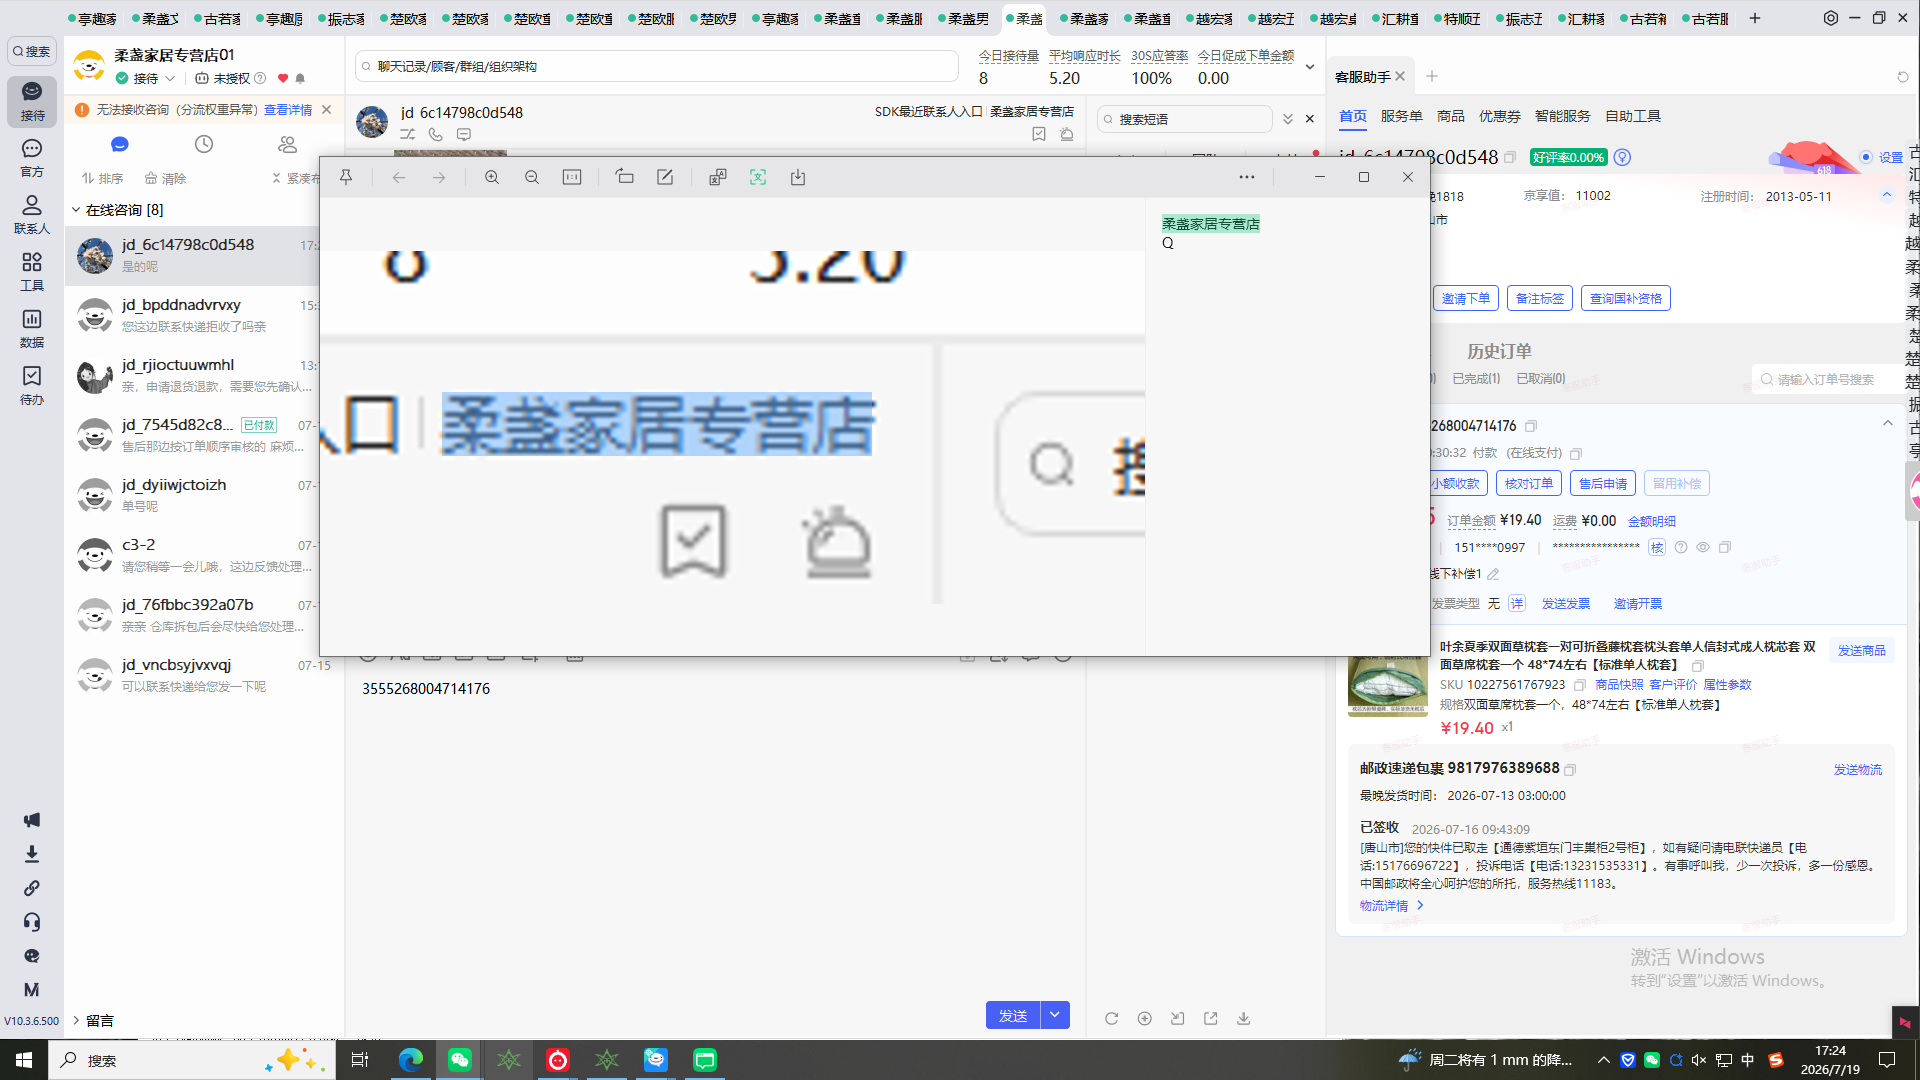This screenshot has height=1080, width=1920.
Task: Expand the daily statistics dropdown arrow
Action: [x=1310, y=67]
